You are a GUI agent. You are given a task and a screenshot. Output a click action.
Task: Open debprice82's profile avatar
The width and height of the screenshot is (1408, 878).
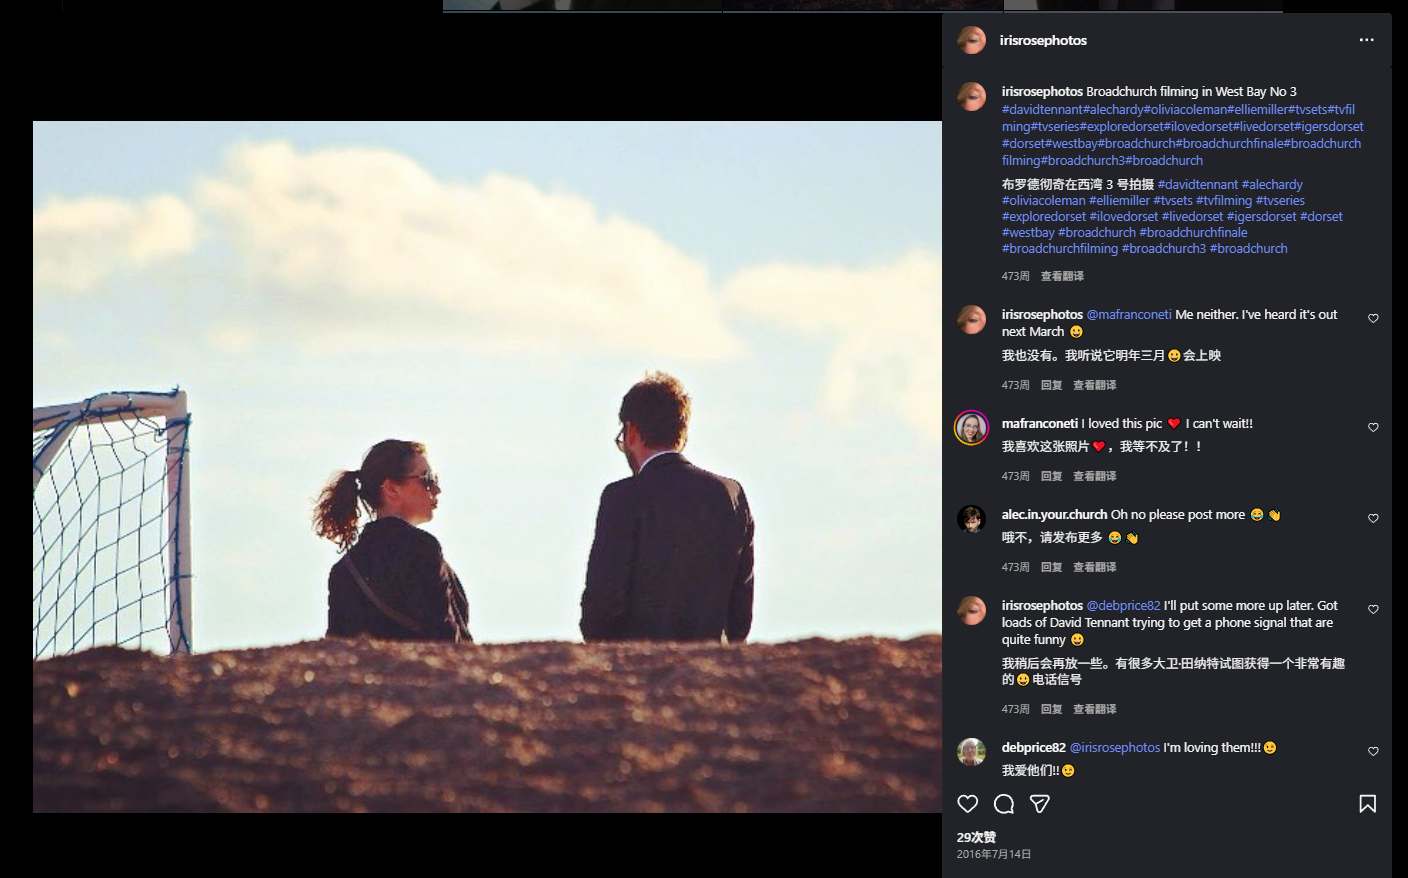point(971,752)
